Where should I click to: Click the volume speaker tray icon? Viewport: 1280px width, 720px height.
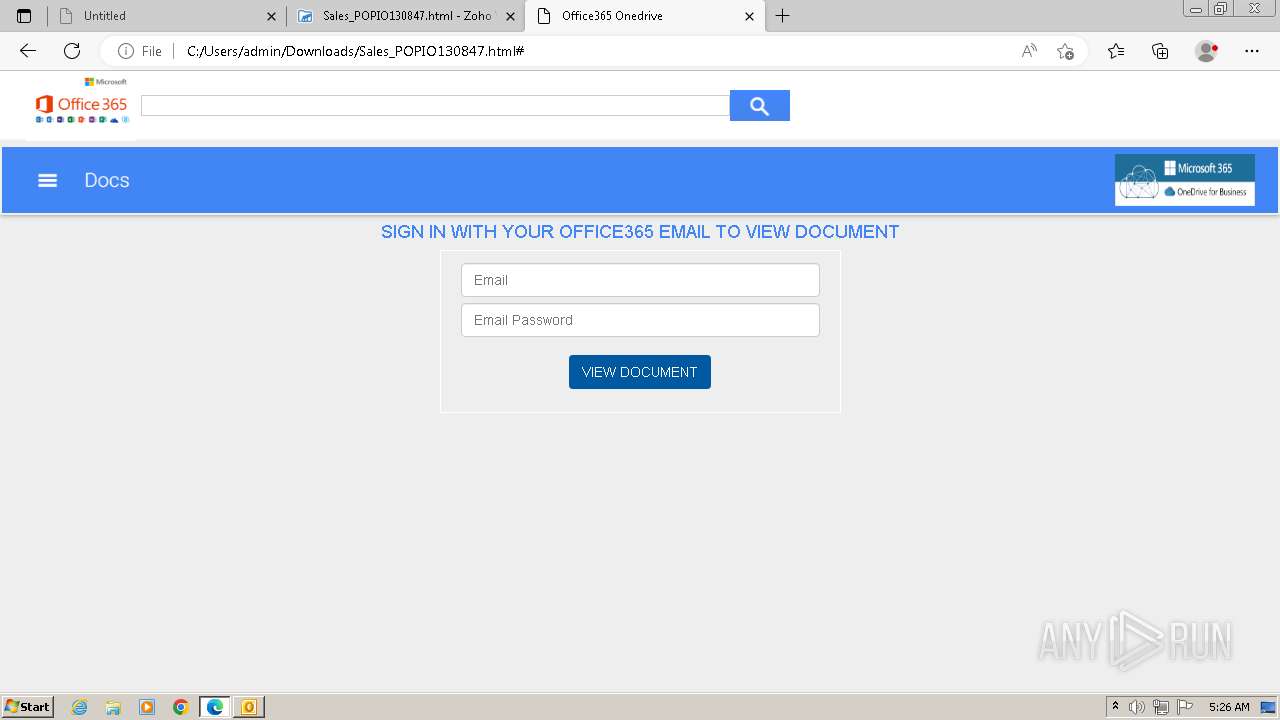click(x=1137, y=707)
